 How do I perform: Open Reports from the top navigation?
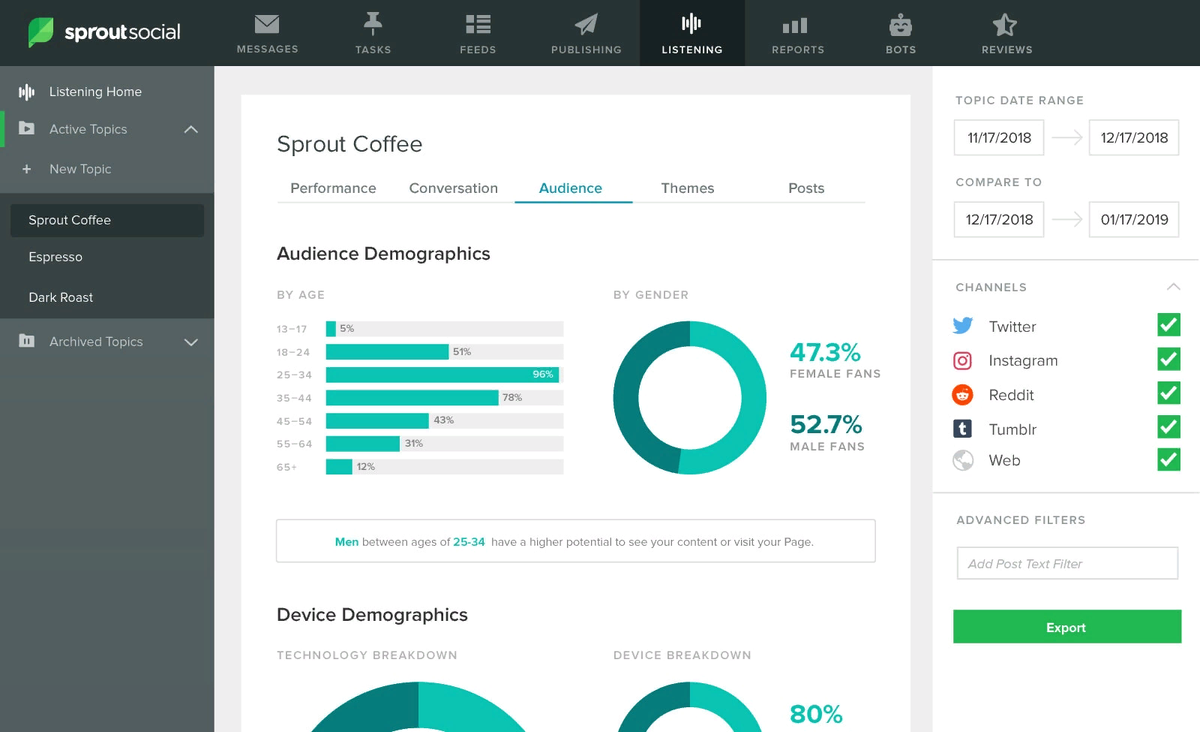pos(797,32)
